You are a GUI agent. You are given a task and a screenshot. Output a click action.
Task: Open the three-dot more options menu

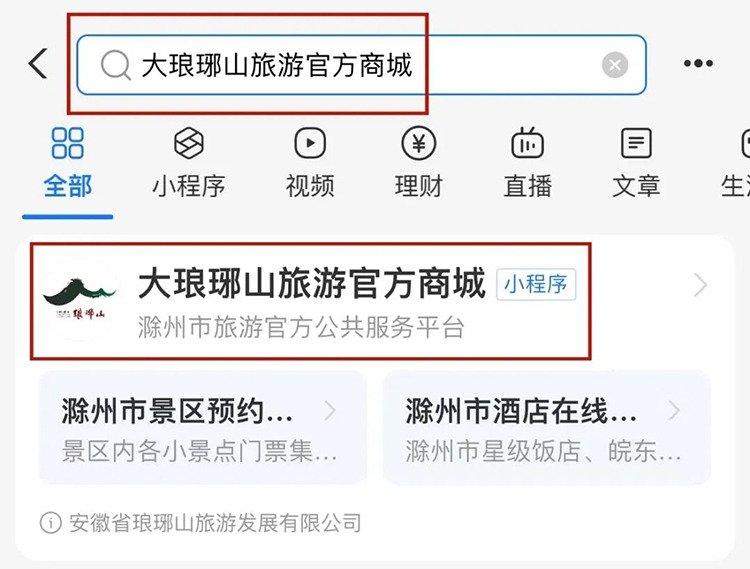tap(698, 63)
